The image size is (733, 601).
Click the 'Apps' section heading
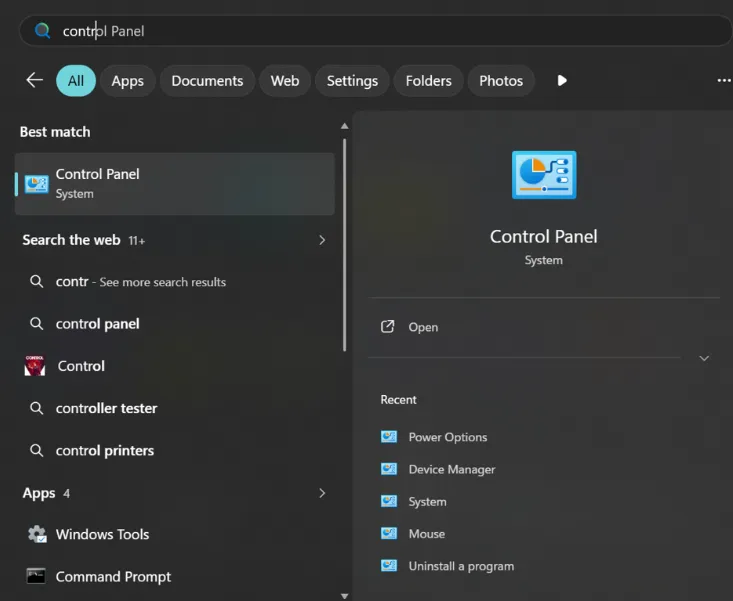click(x=39, y=493)
